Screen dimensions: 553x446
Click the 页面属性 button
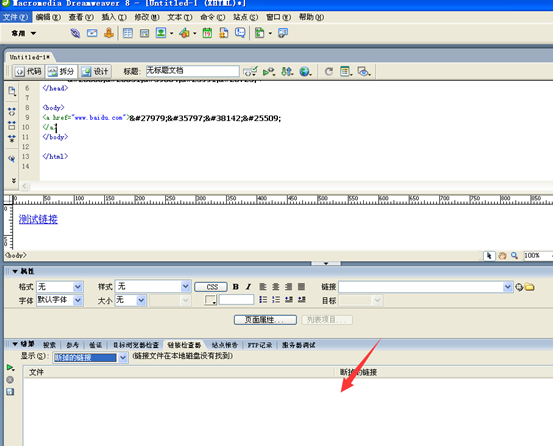tap(265, 320)
